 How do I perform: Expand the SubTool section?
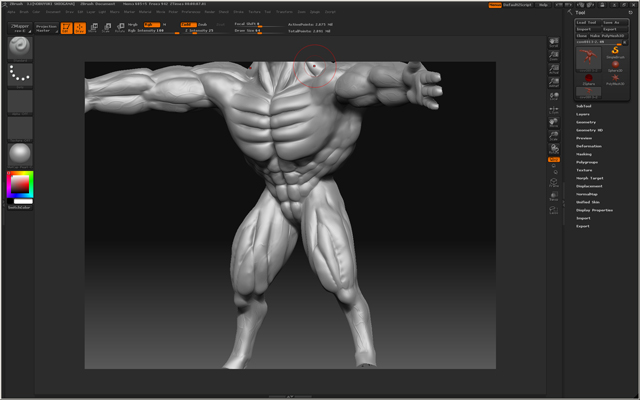(x=583, y=106)
